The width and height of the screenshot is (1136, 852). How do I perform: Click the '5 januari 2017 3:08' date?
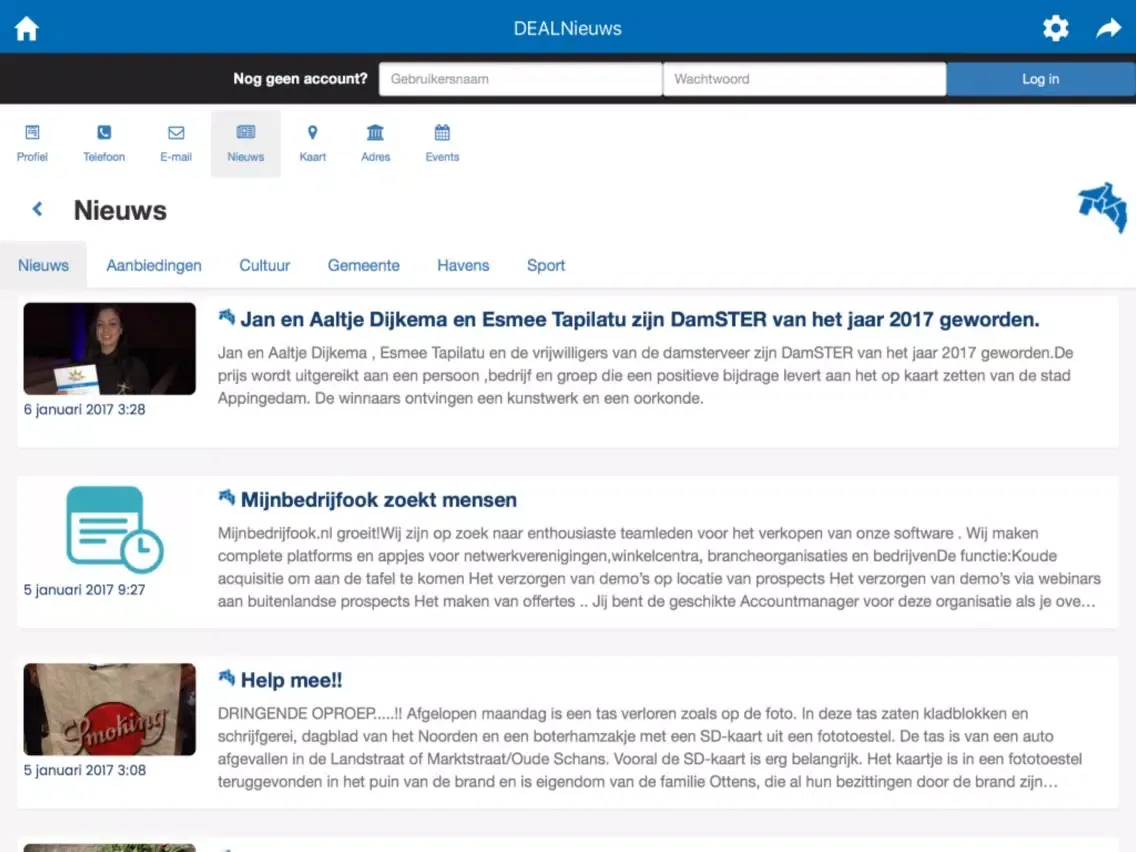[x=85, y=770]
